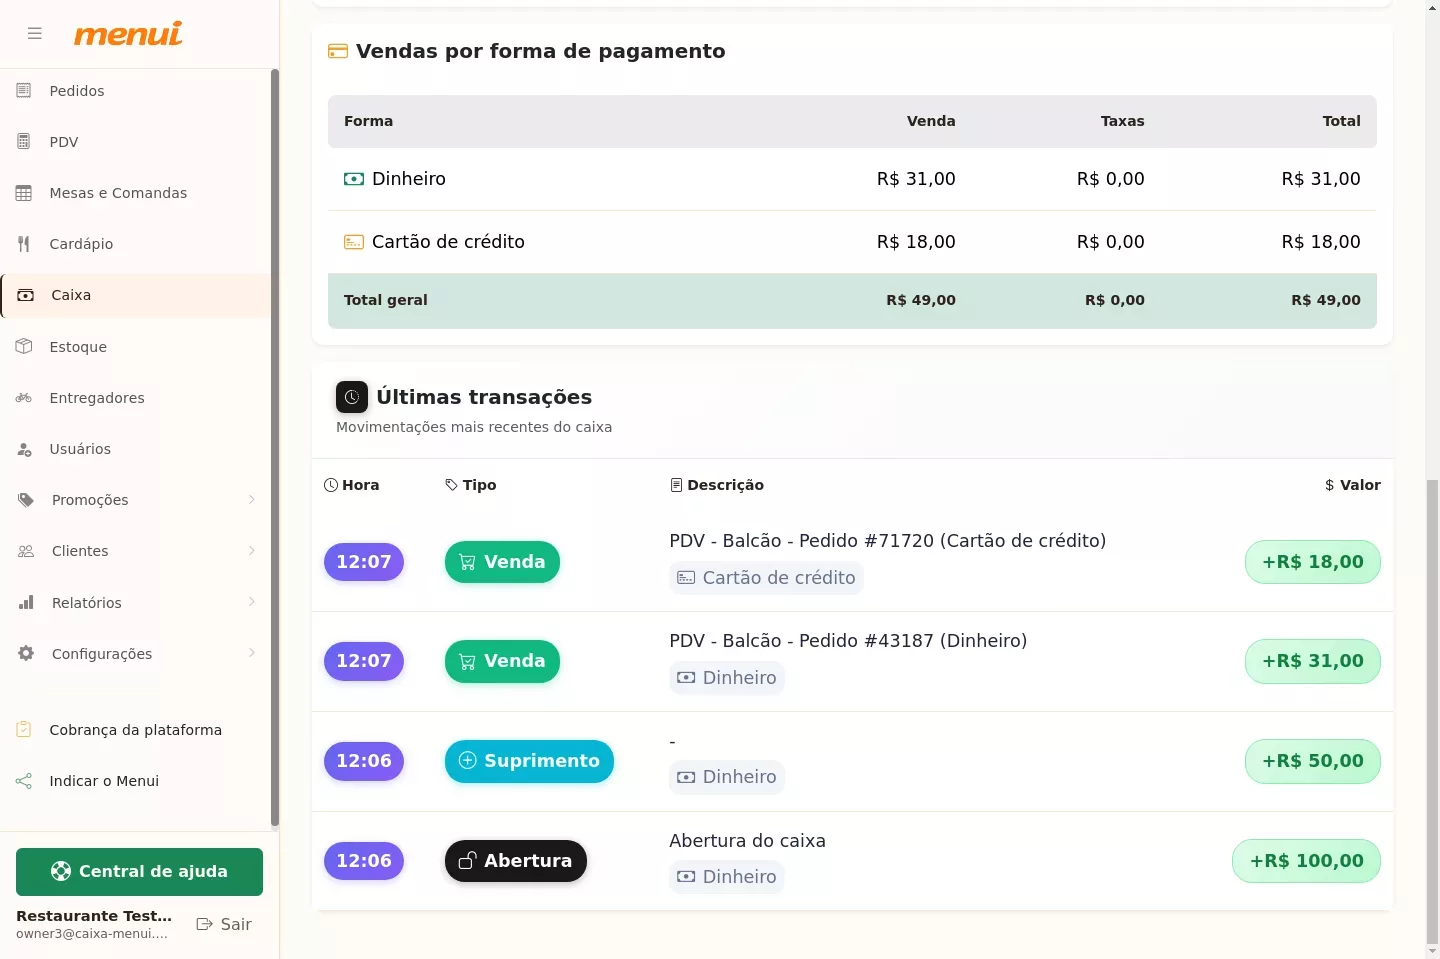1440x959 pixels.
Task: Click the Indicar o Menui share icon
Action: pyautogui.click(x=24, y=781)
